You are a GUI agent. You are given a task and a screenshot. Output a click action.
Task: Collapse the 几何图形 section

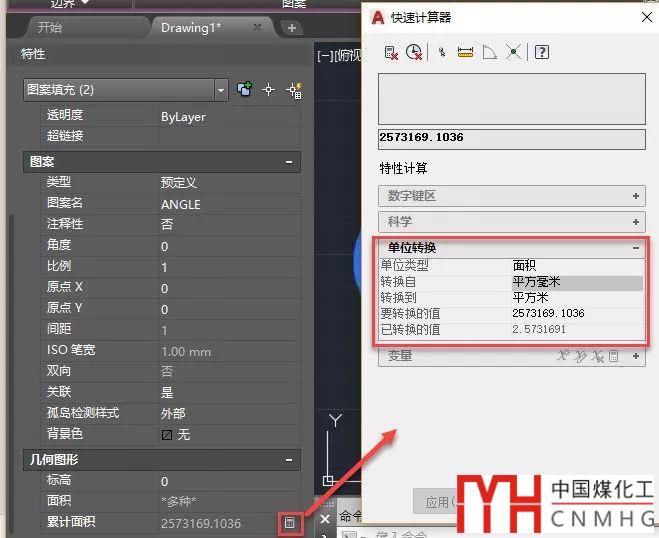(289, 460)
